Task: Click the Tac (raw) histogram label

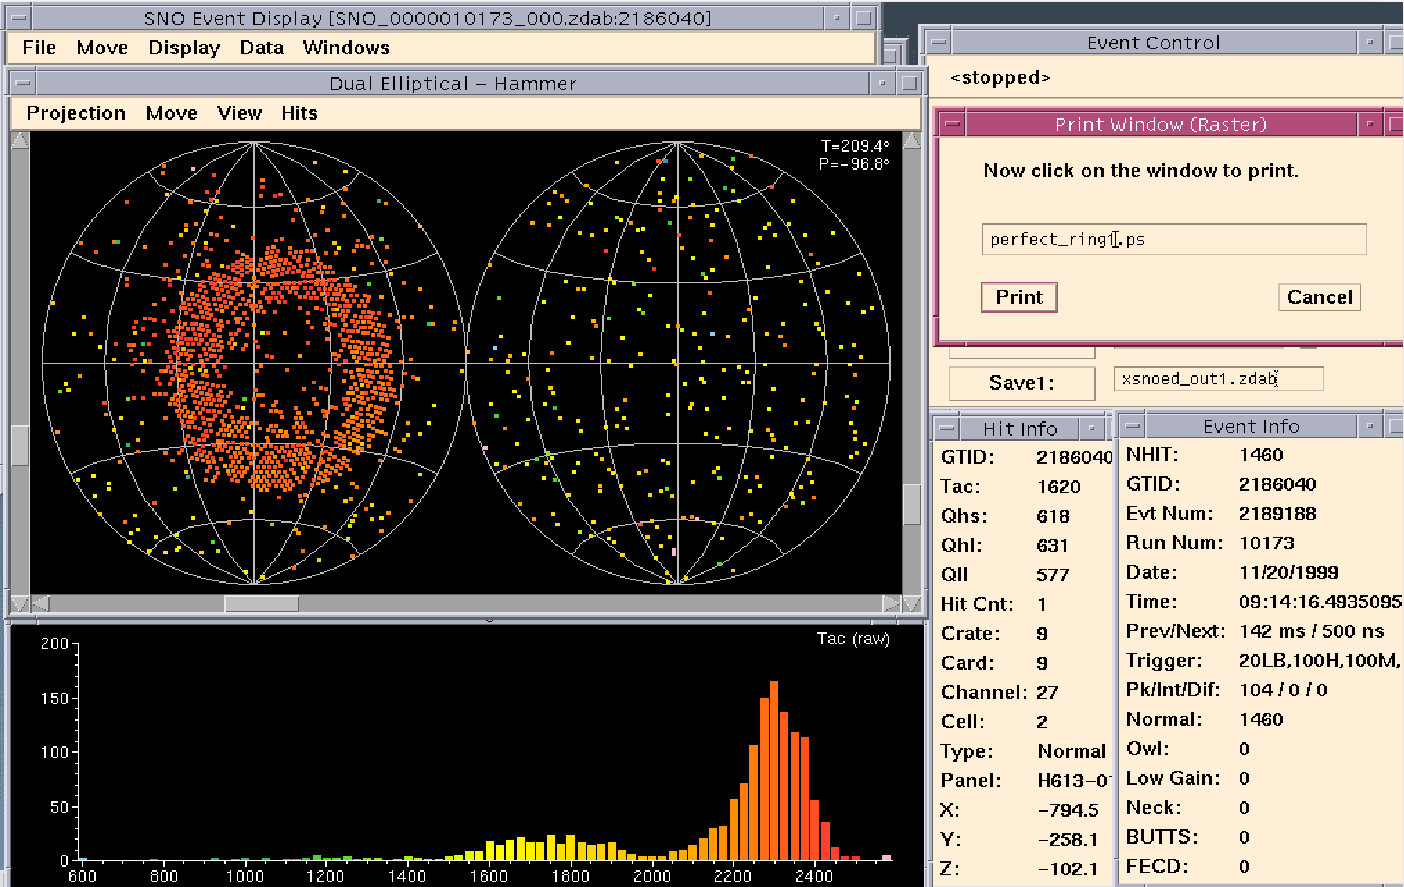Action: point(853,638)
